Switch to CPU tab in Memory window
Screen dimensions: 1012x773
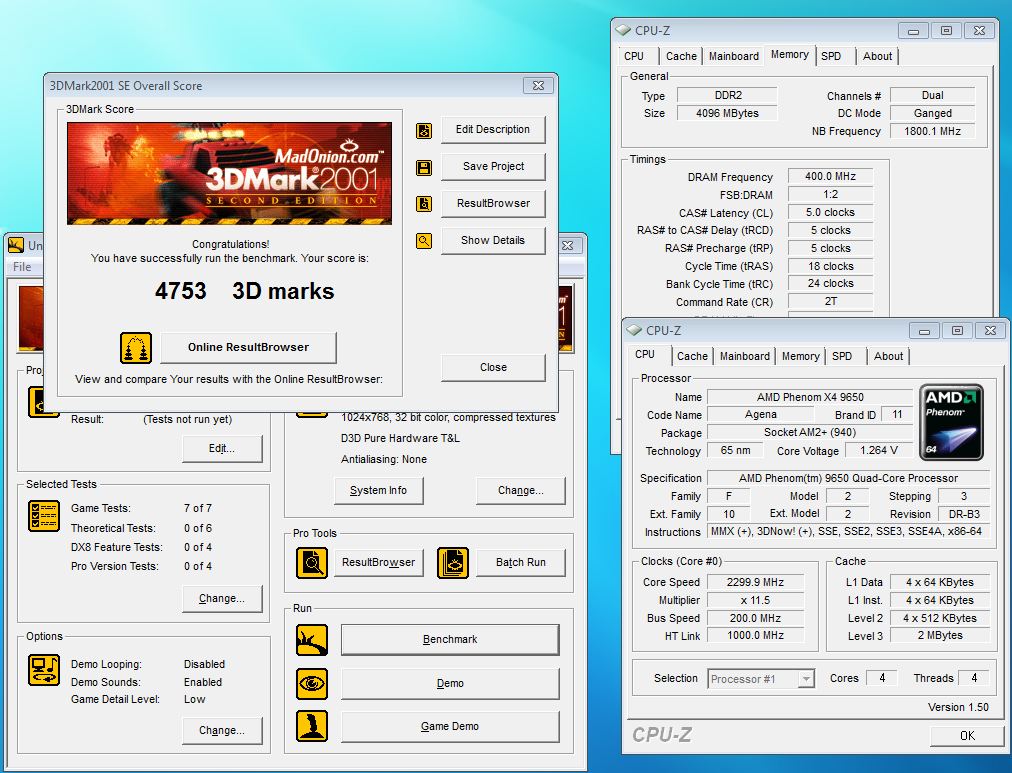coord(634,56)
